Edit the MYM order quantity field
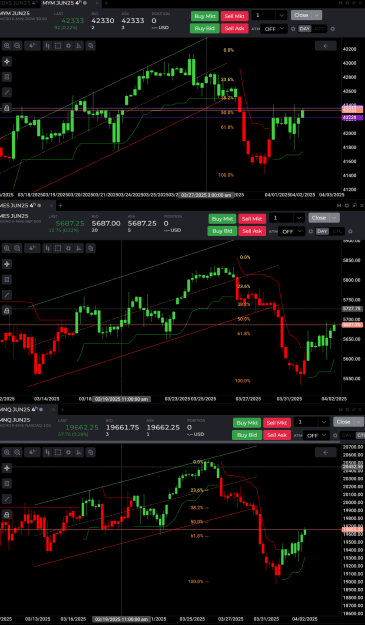 263,16
